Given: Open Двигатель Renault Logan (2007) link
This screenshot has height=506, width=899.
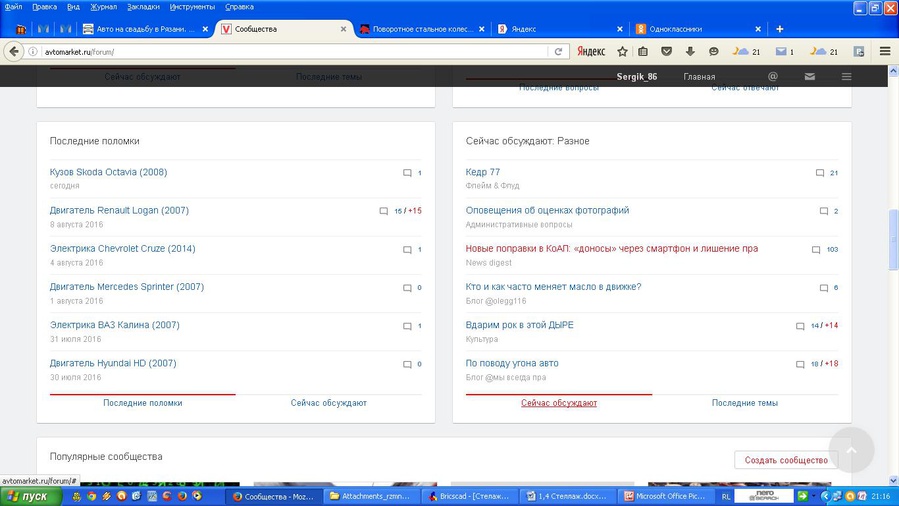Looking at the screenshot, I should (x=119, y=210).
